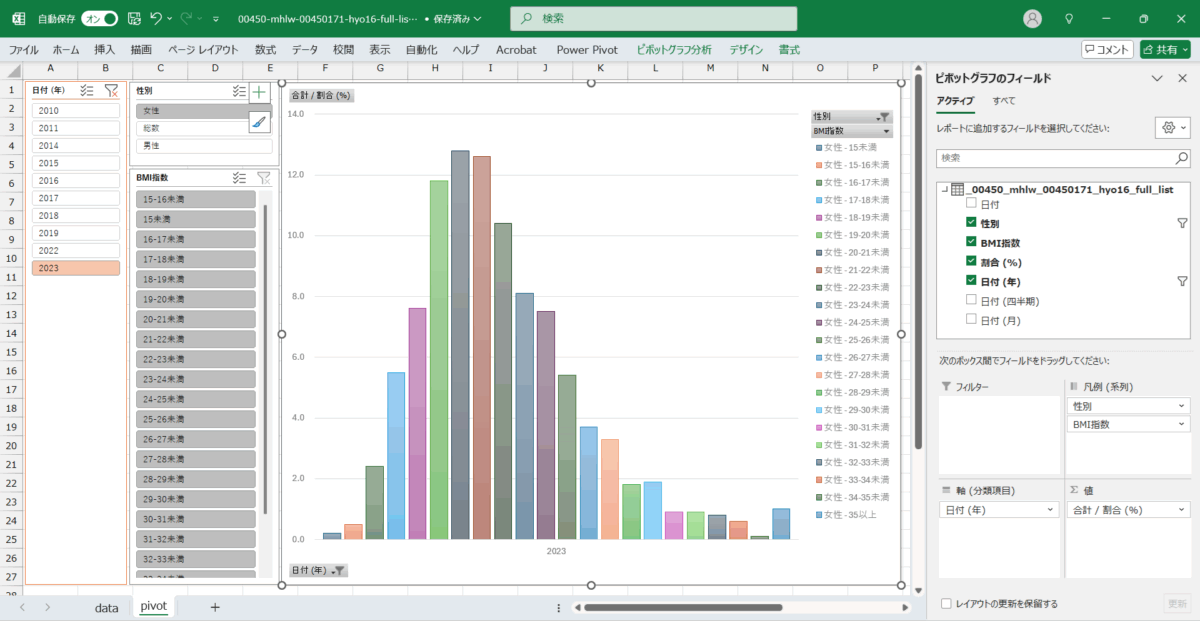Image resolution: width=1200 pixels, height=621 pixels.
Task: Click the chart elements plus button
Action: click(259, 92)
